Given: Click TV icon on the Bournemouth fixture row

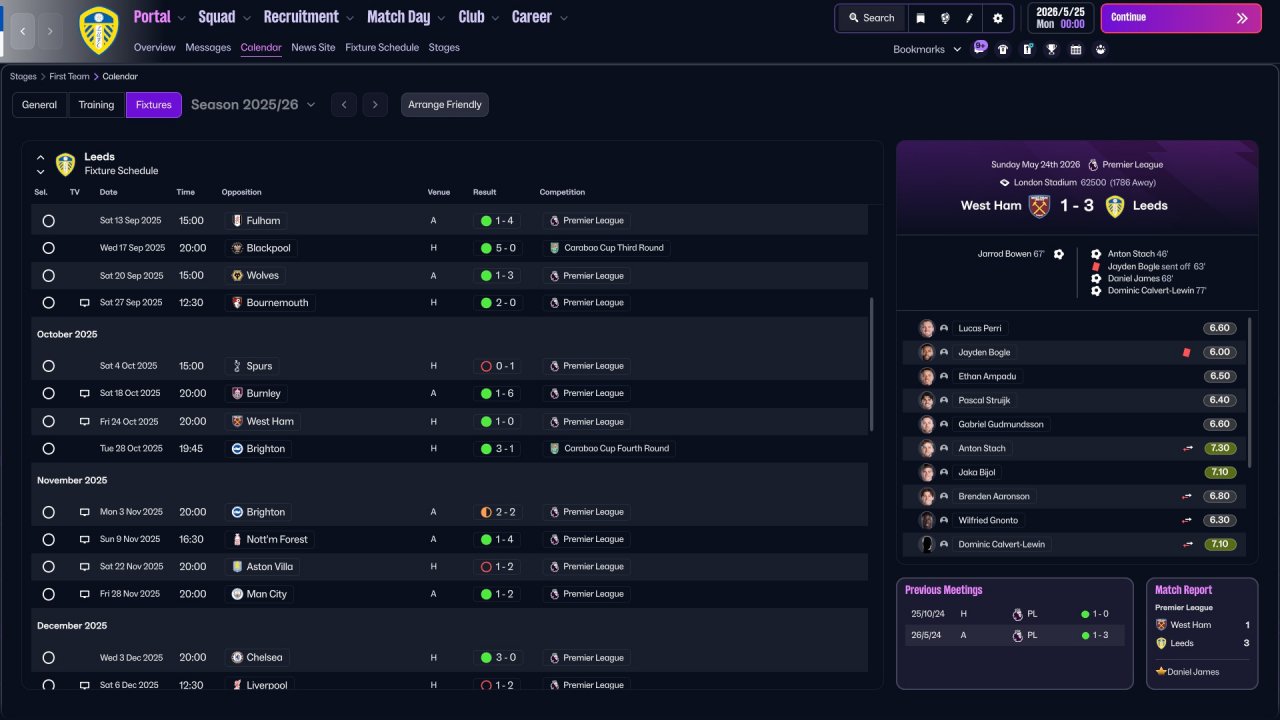Looking at the screenshot, I should tap(84, 303).
